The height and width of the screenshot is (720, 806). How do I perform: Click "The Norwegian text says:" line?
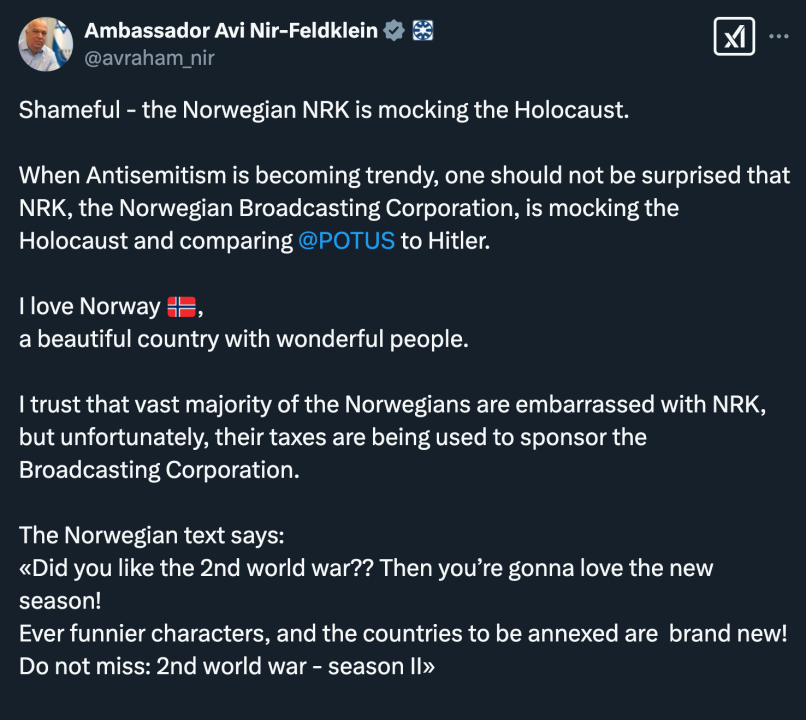click(152, 536)
